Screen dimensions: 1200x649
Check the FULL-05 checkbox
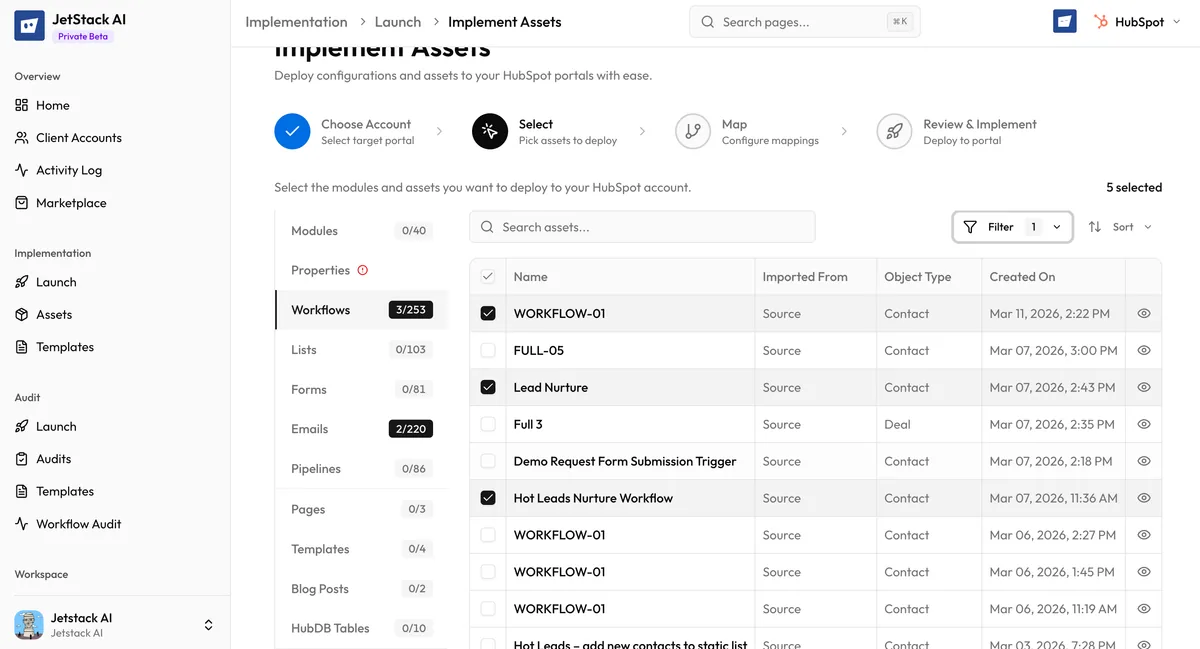[487, 350]
